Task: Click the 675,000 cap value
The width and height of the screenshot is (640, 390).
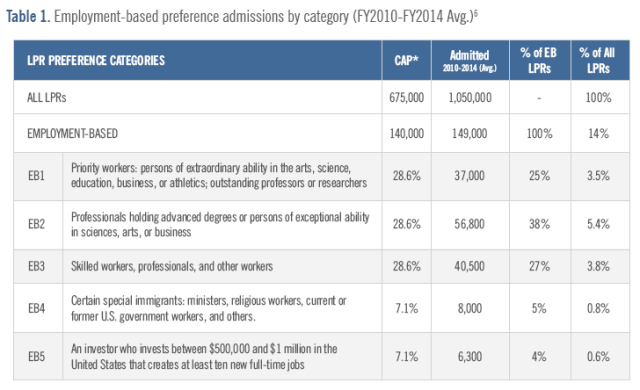Action: (406, 98)
